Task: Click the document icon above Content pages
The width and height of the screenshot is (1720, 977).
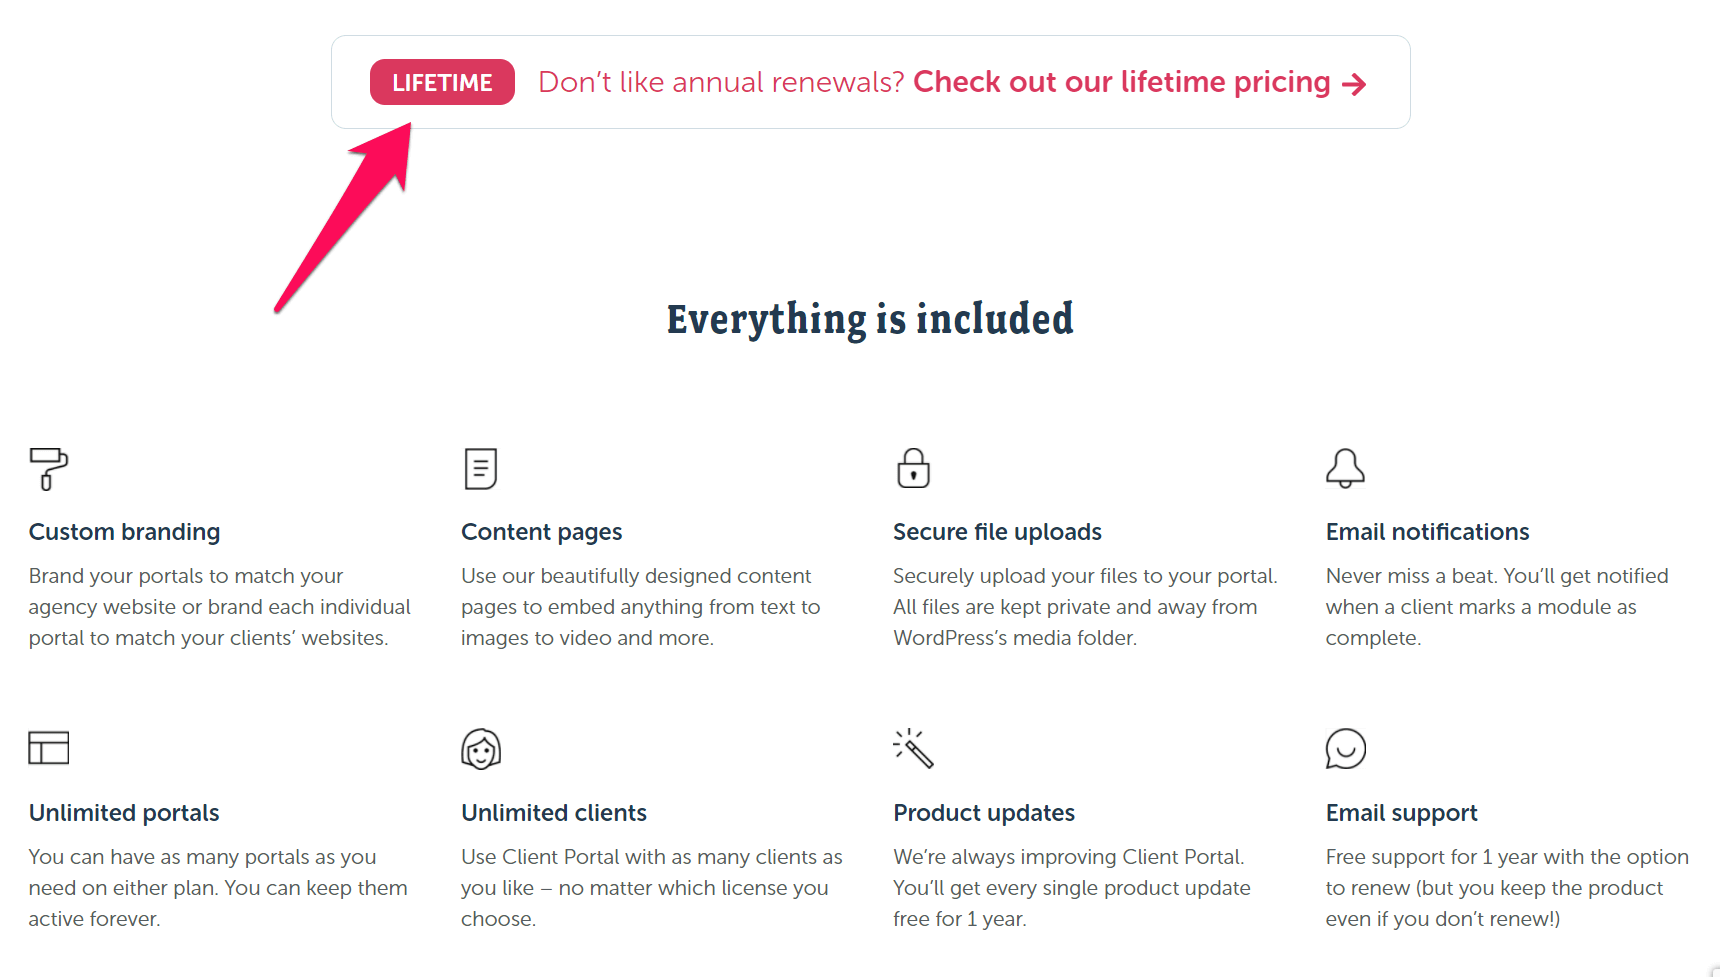Action: [x=481, y=469]
